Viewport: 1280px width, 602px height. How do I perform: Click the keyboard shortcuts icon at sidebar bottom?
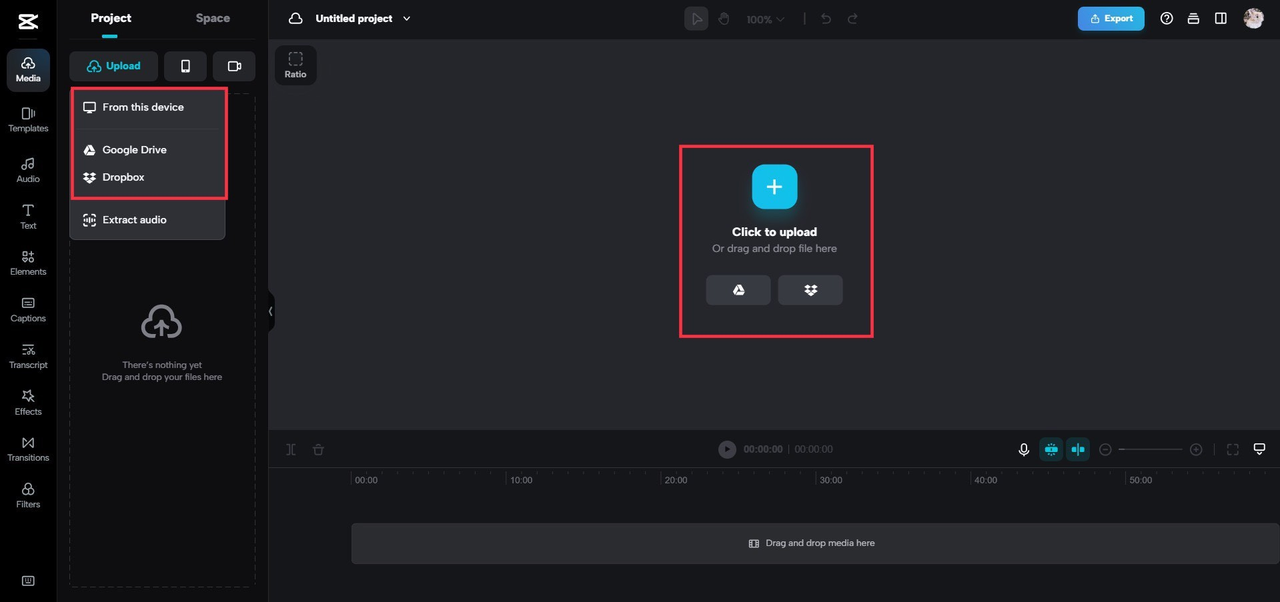[x=28, y=581]
